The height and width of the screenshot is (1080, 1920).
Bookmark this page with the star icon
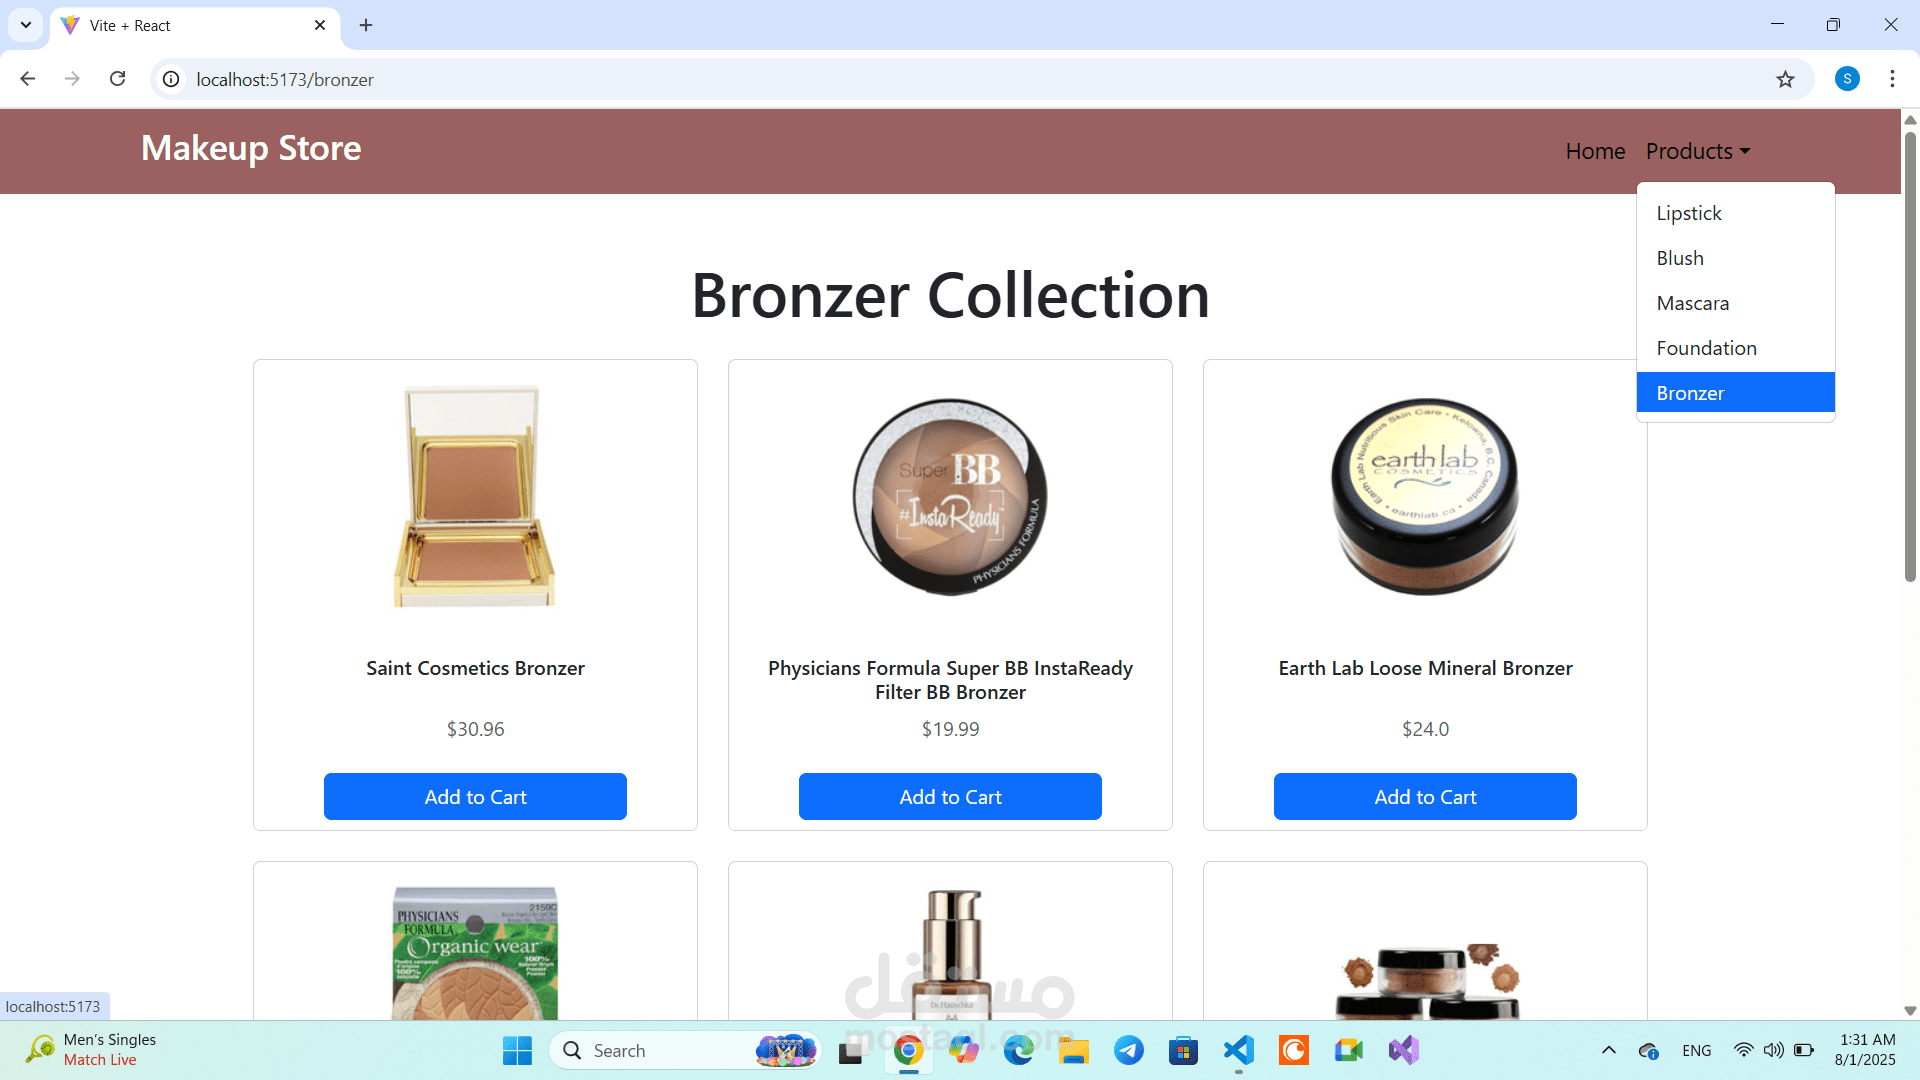pyautogui.click(x=1785, y=79)
